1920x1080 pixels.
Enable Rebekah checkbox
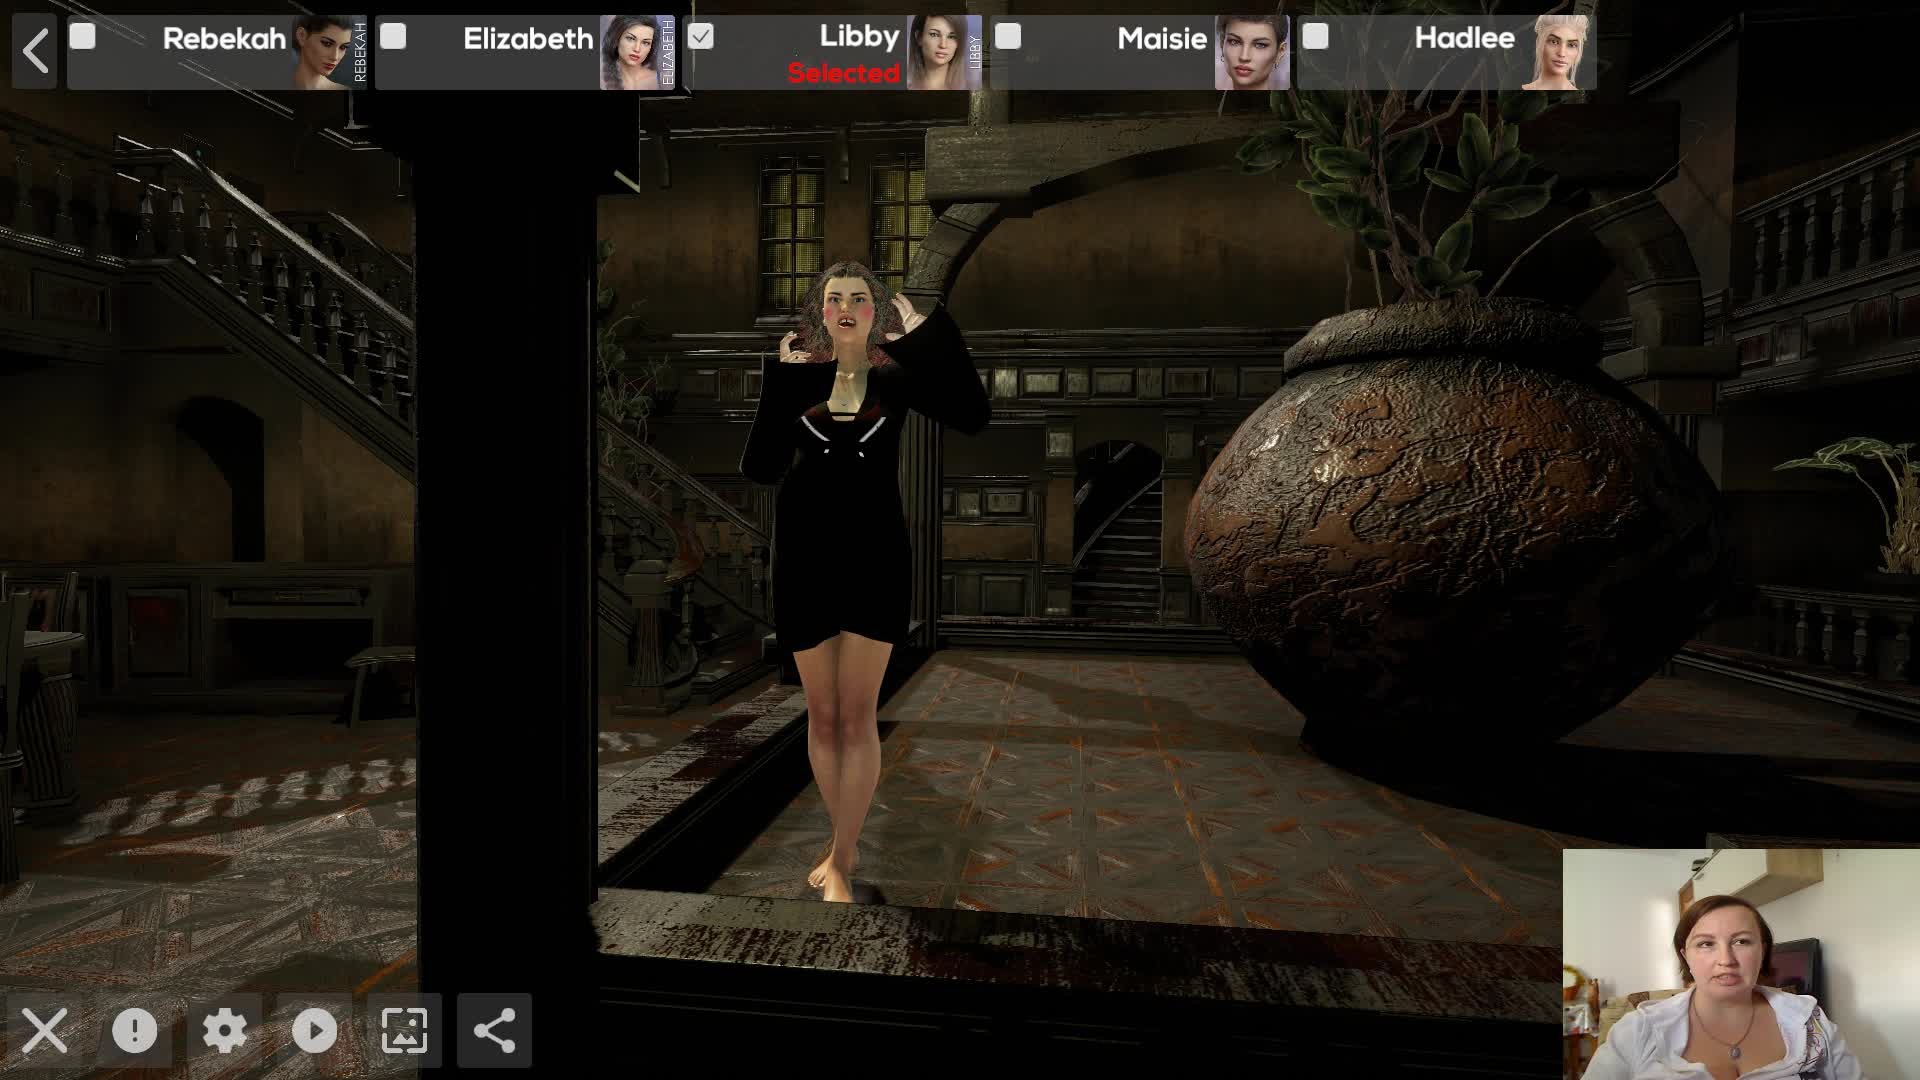[83, 37]
